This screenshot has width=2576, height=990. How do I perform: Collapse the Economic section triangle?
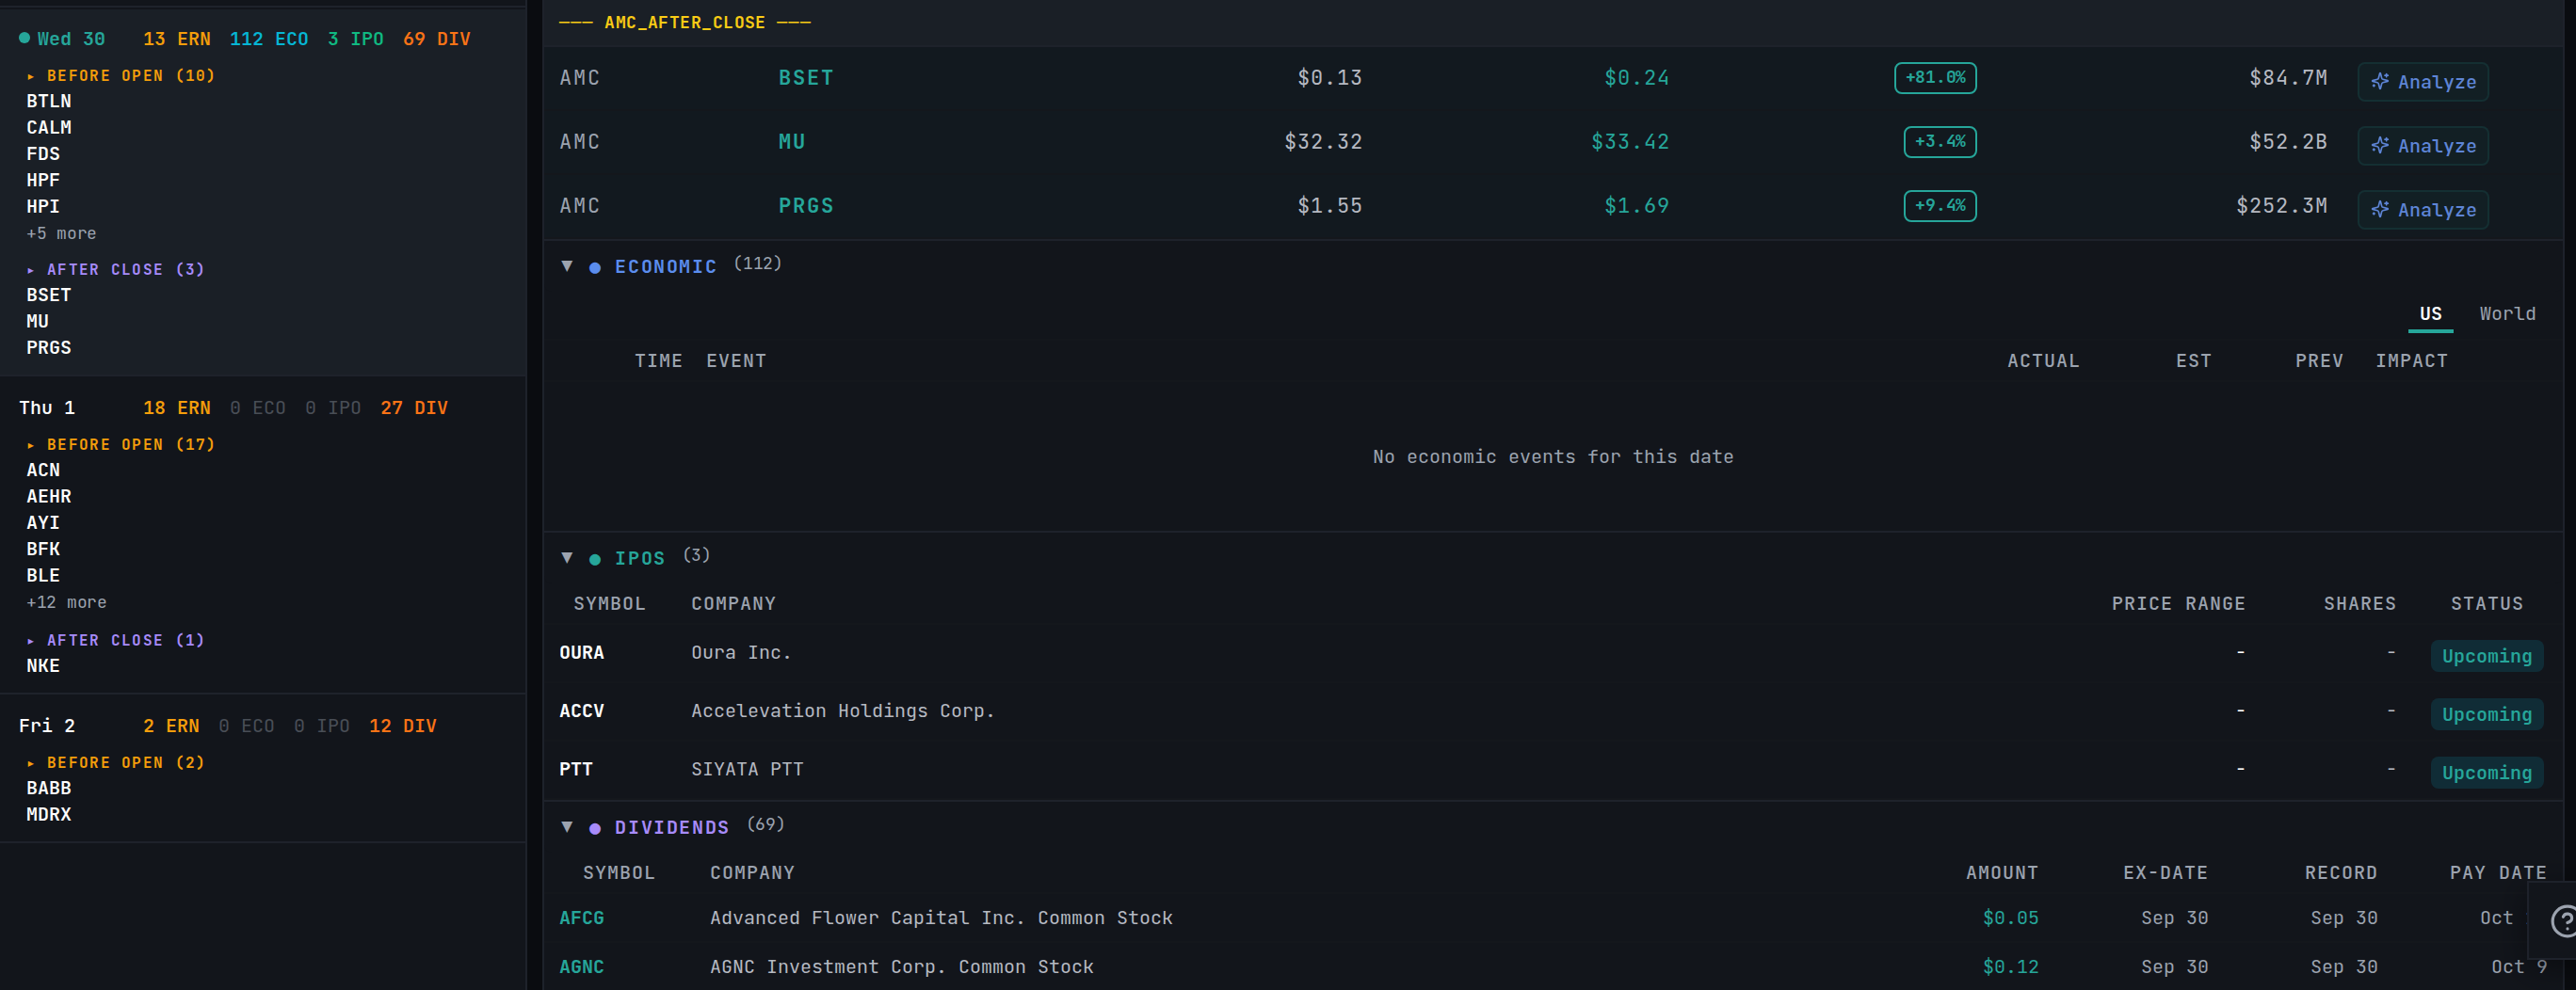[x=567, y=266]
